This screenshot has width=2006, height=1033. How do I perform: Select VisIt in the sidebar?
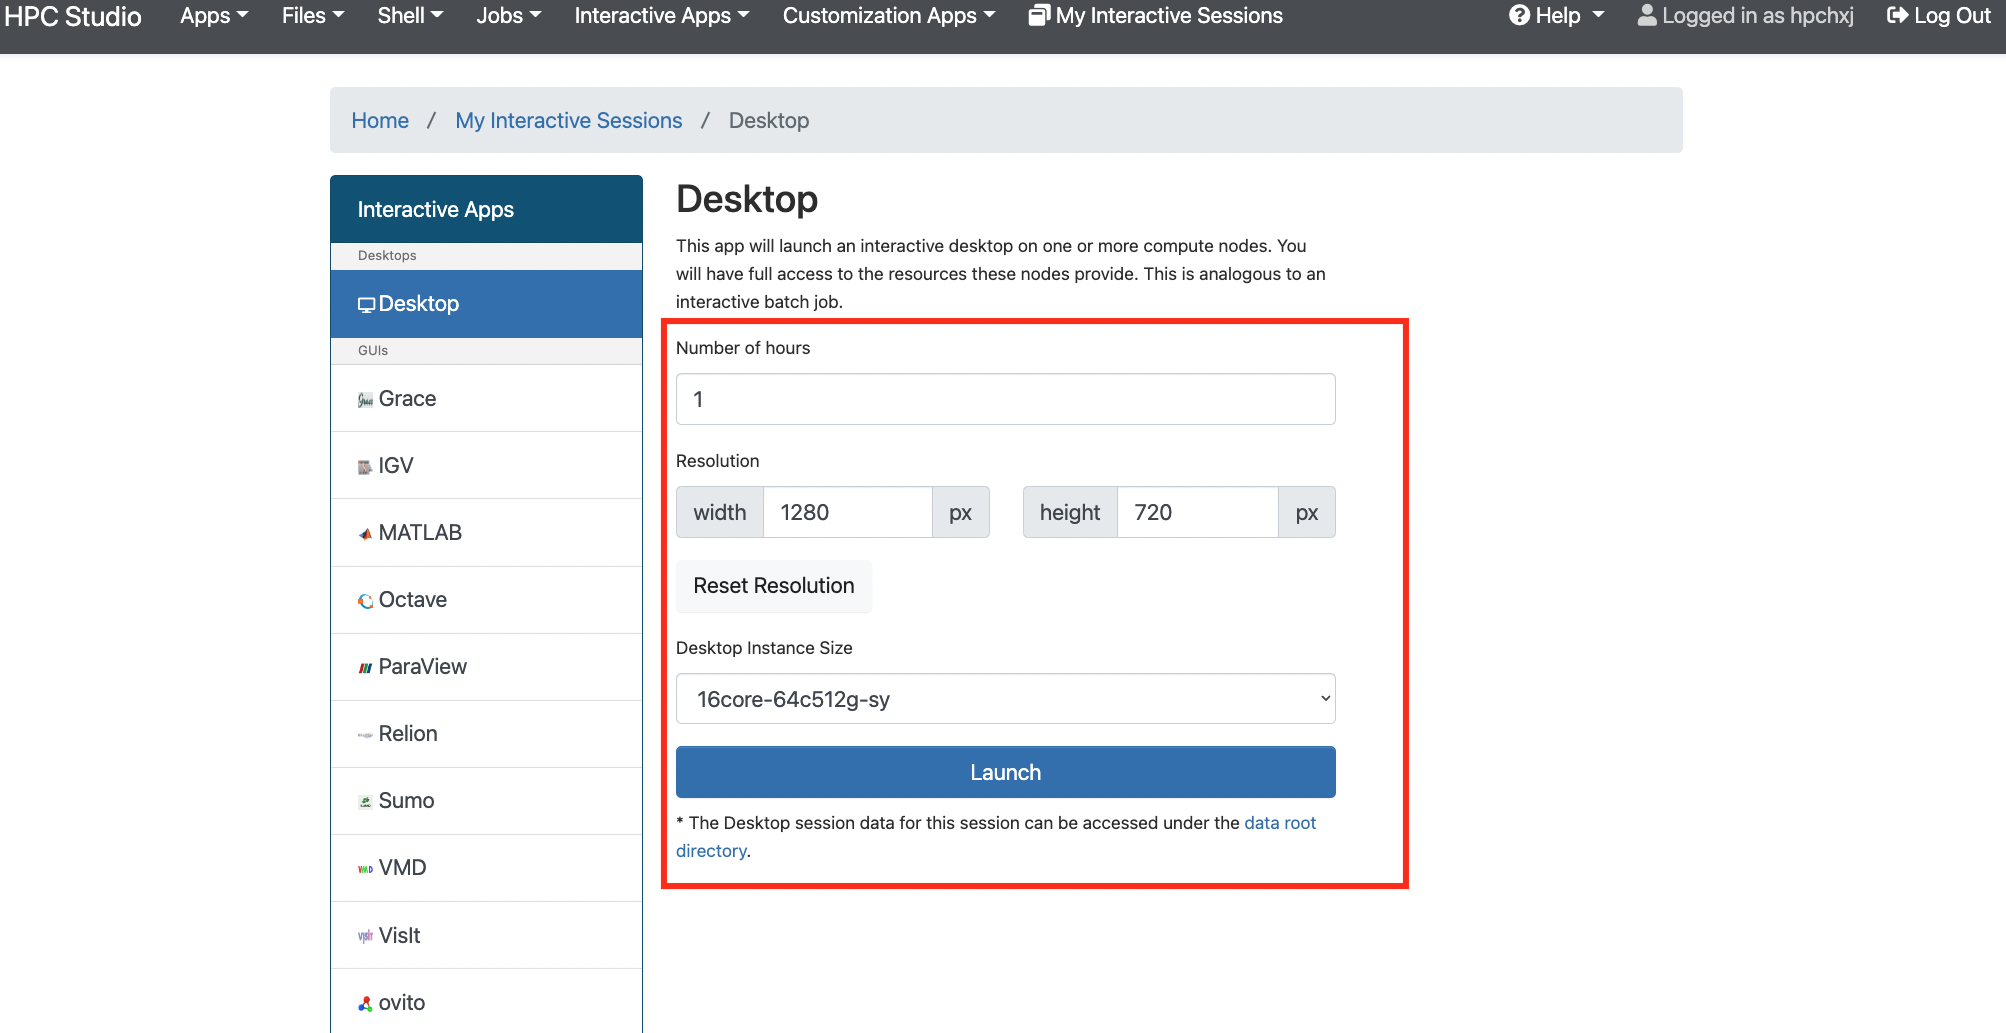click(486, 936)
